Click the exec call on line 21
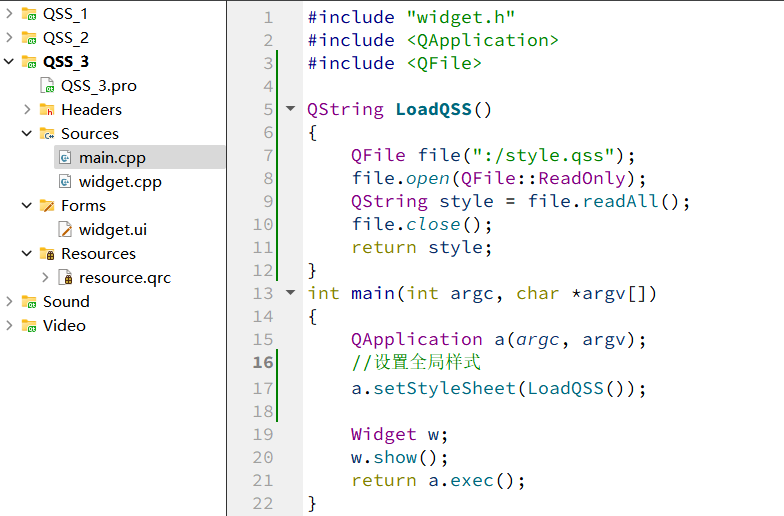784x516 pixels. pyautogui.click(x=472, y=480)
